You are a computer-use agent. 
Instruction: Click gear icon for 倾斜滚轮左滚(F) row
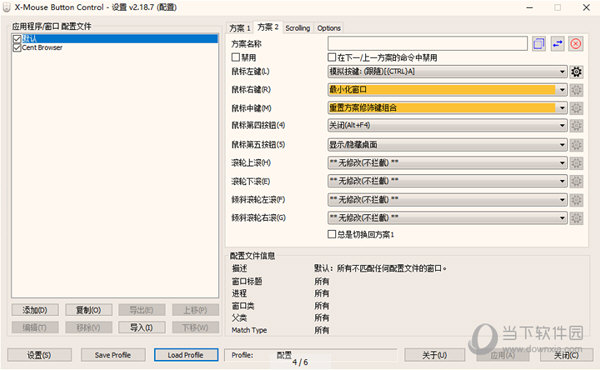point(576,200)
